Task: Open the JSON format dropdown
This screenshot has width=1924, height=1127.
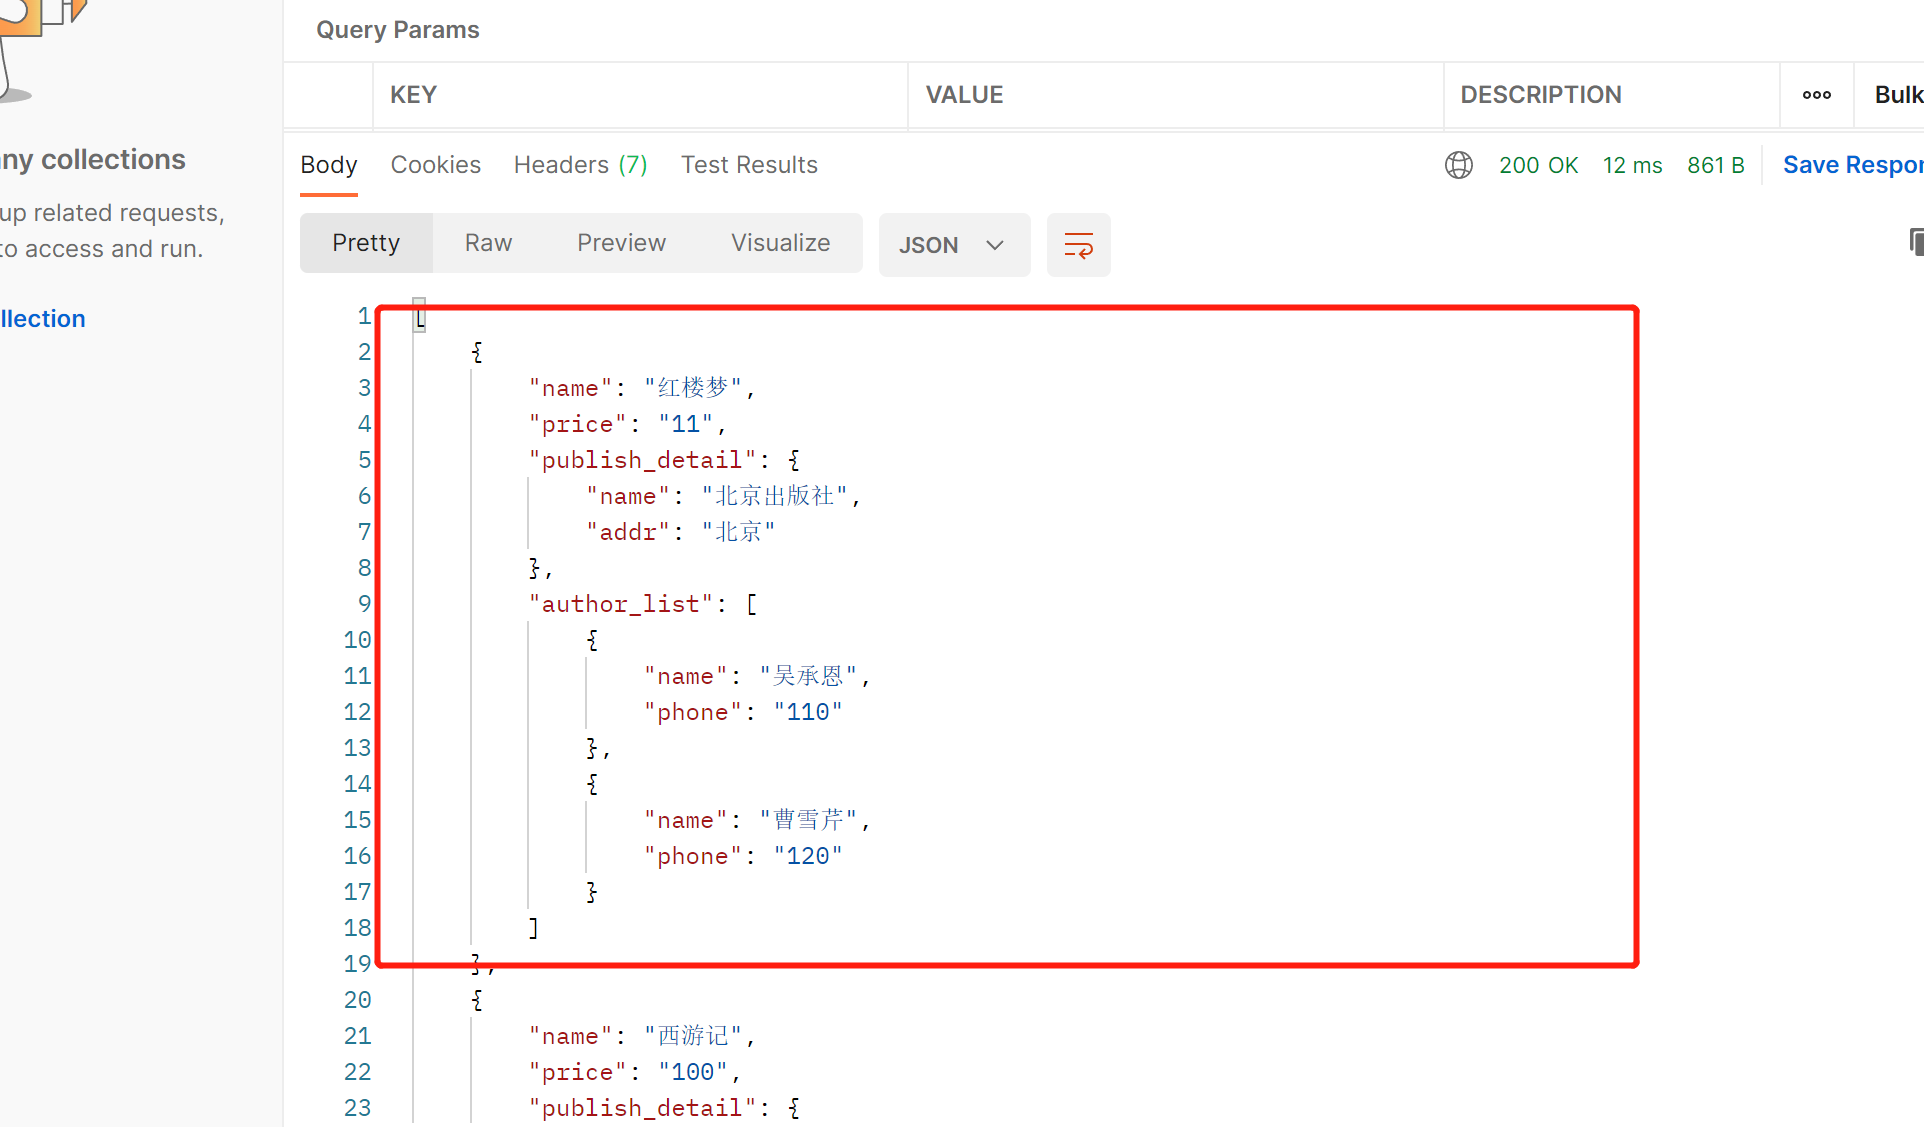Action: pos(953,245)
